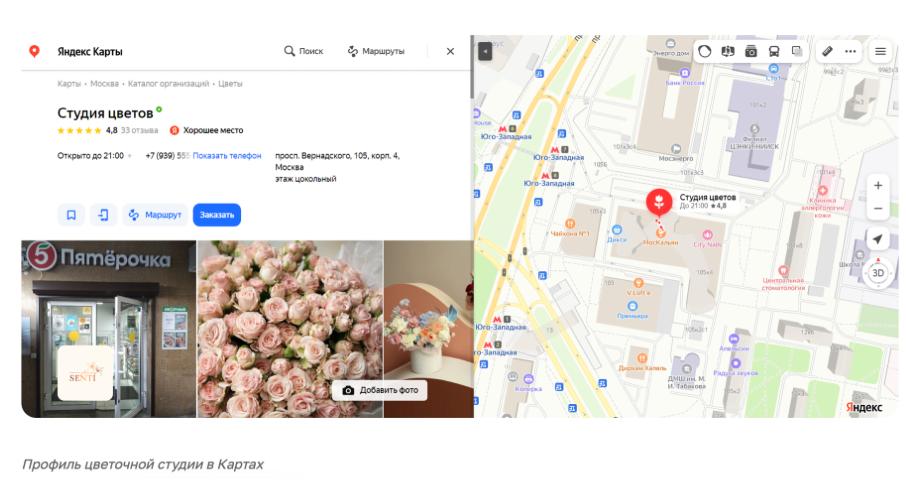Viewport: 906px width, 486px height.
Task: Open the pink roses bouquet photo
Action: (x=290, y=329)
